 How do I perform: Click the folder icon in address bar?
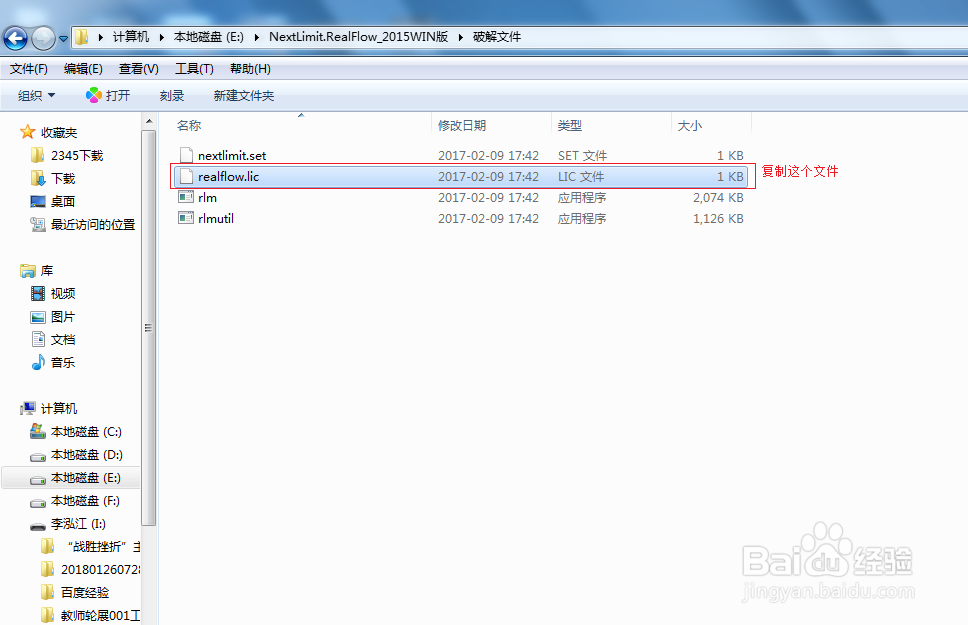pos(81,37)
